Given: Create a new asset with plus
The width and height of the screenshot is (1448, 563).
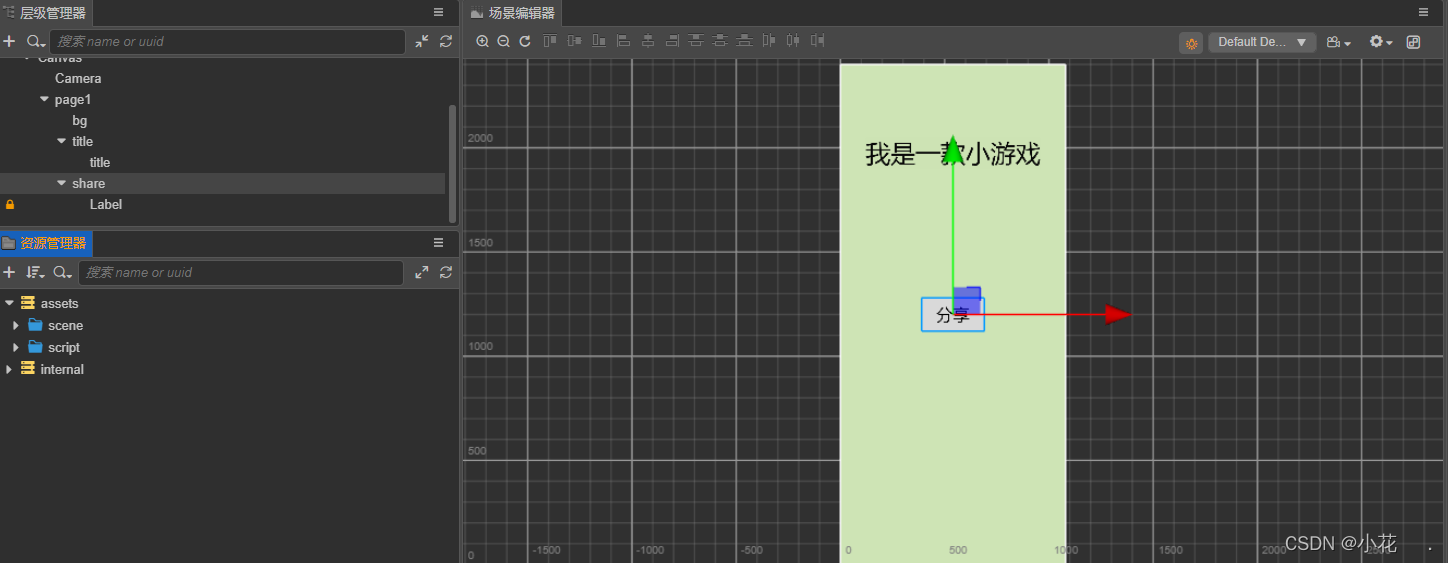Looking at the screenshot, I should point(9,272).
